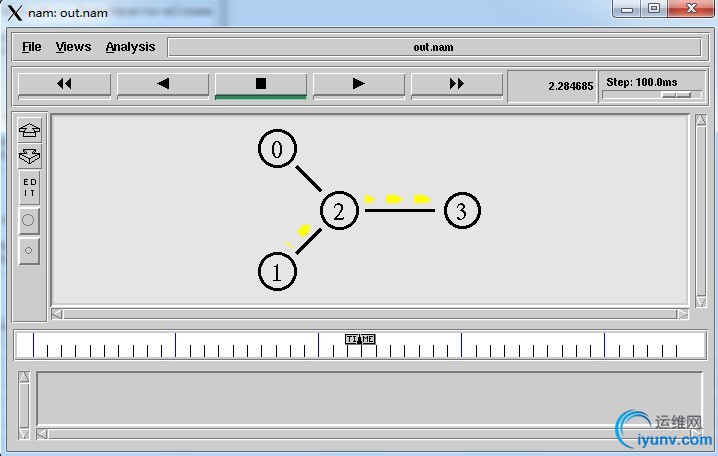Click the link between nodes 2 and 3

pos(400,211)
